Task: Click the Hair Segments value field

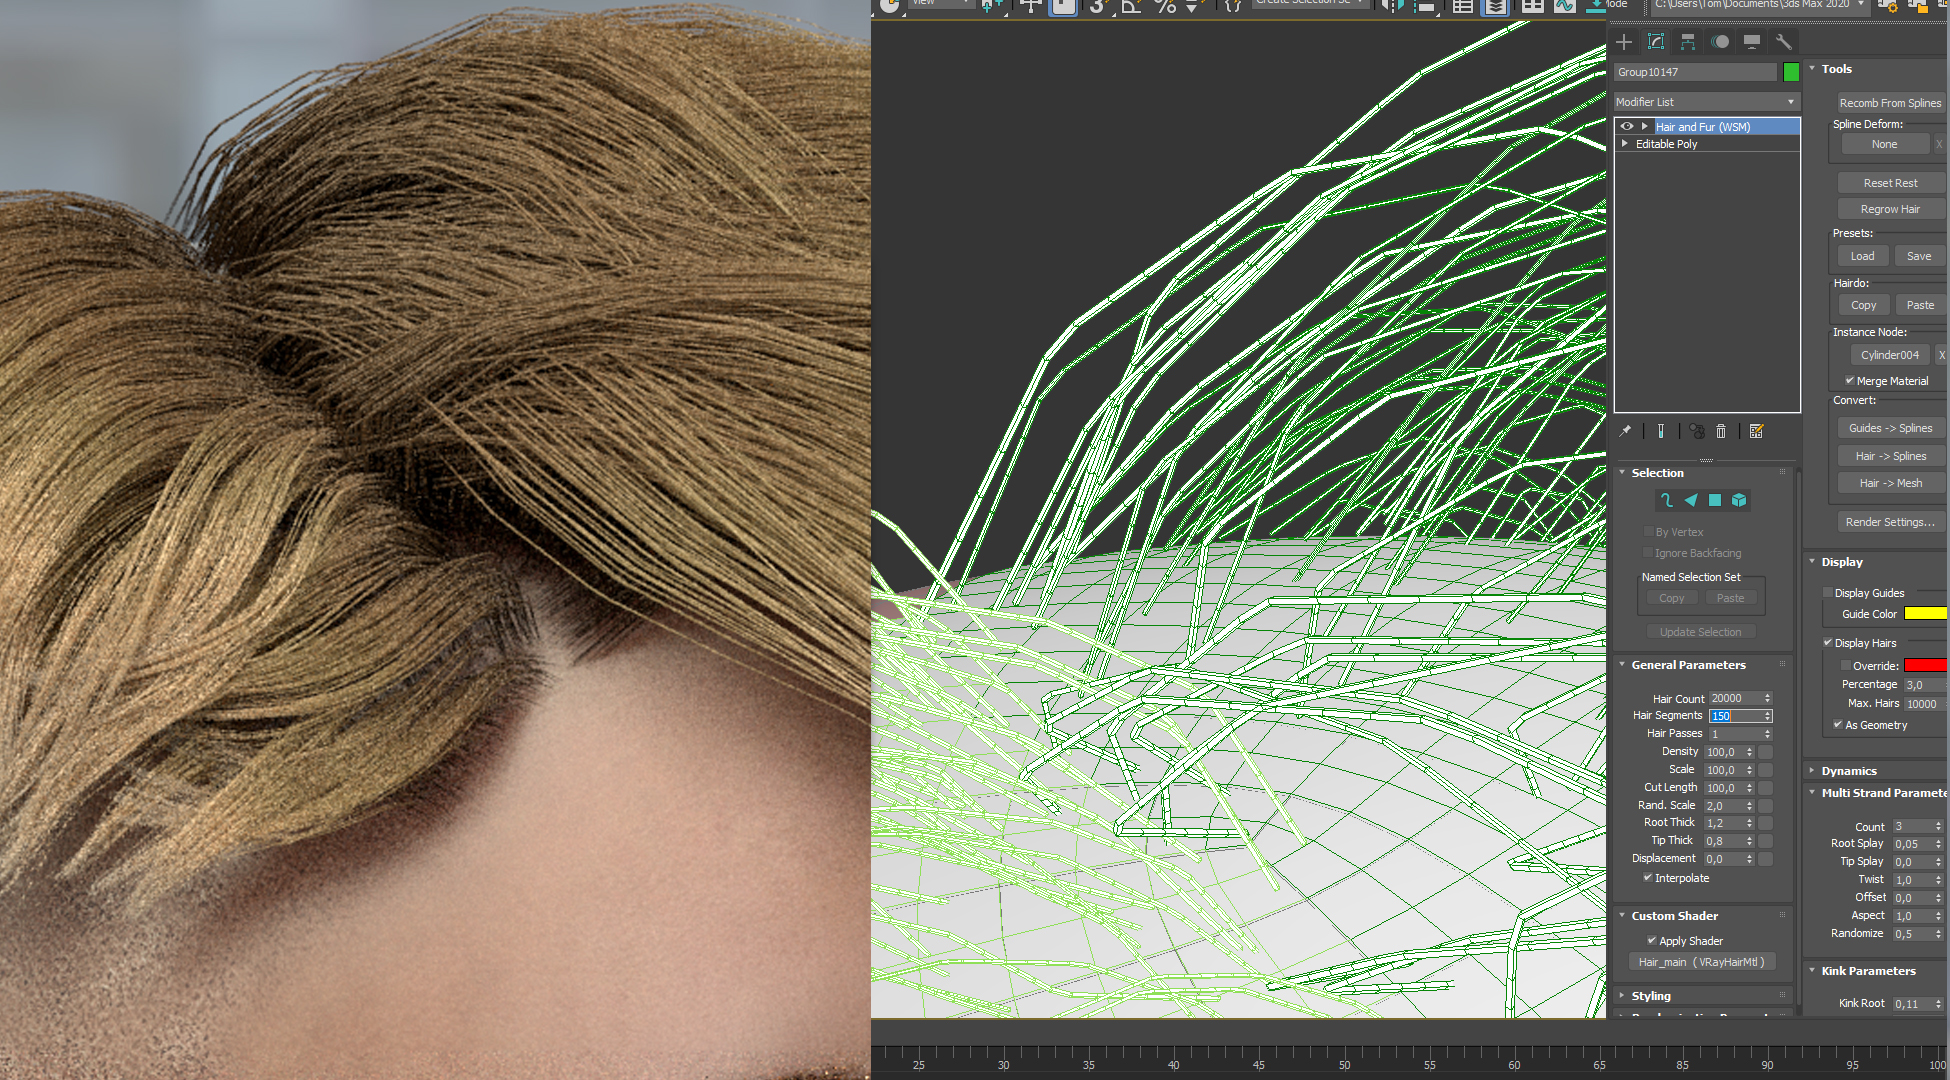Action: point(1735,716)
